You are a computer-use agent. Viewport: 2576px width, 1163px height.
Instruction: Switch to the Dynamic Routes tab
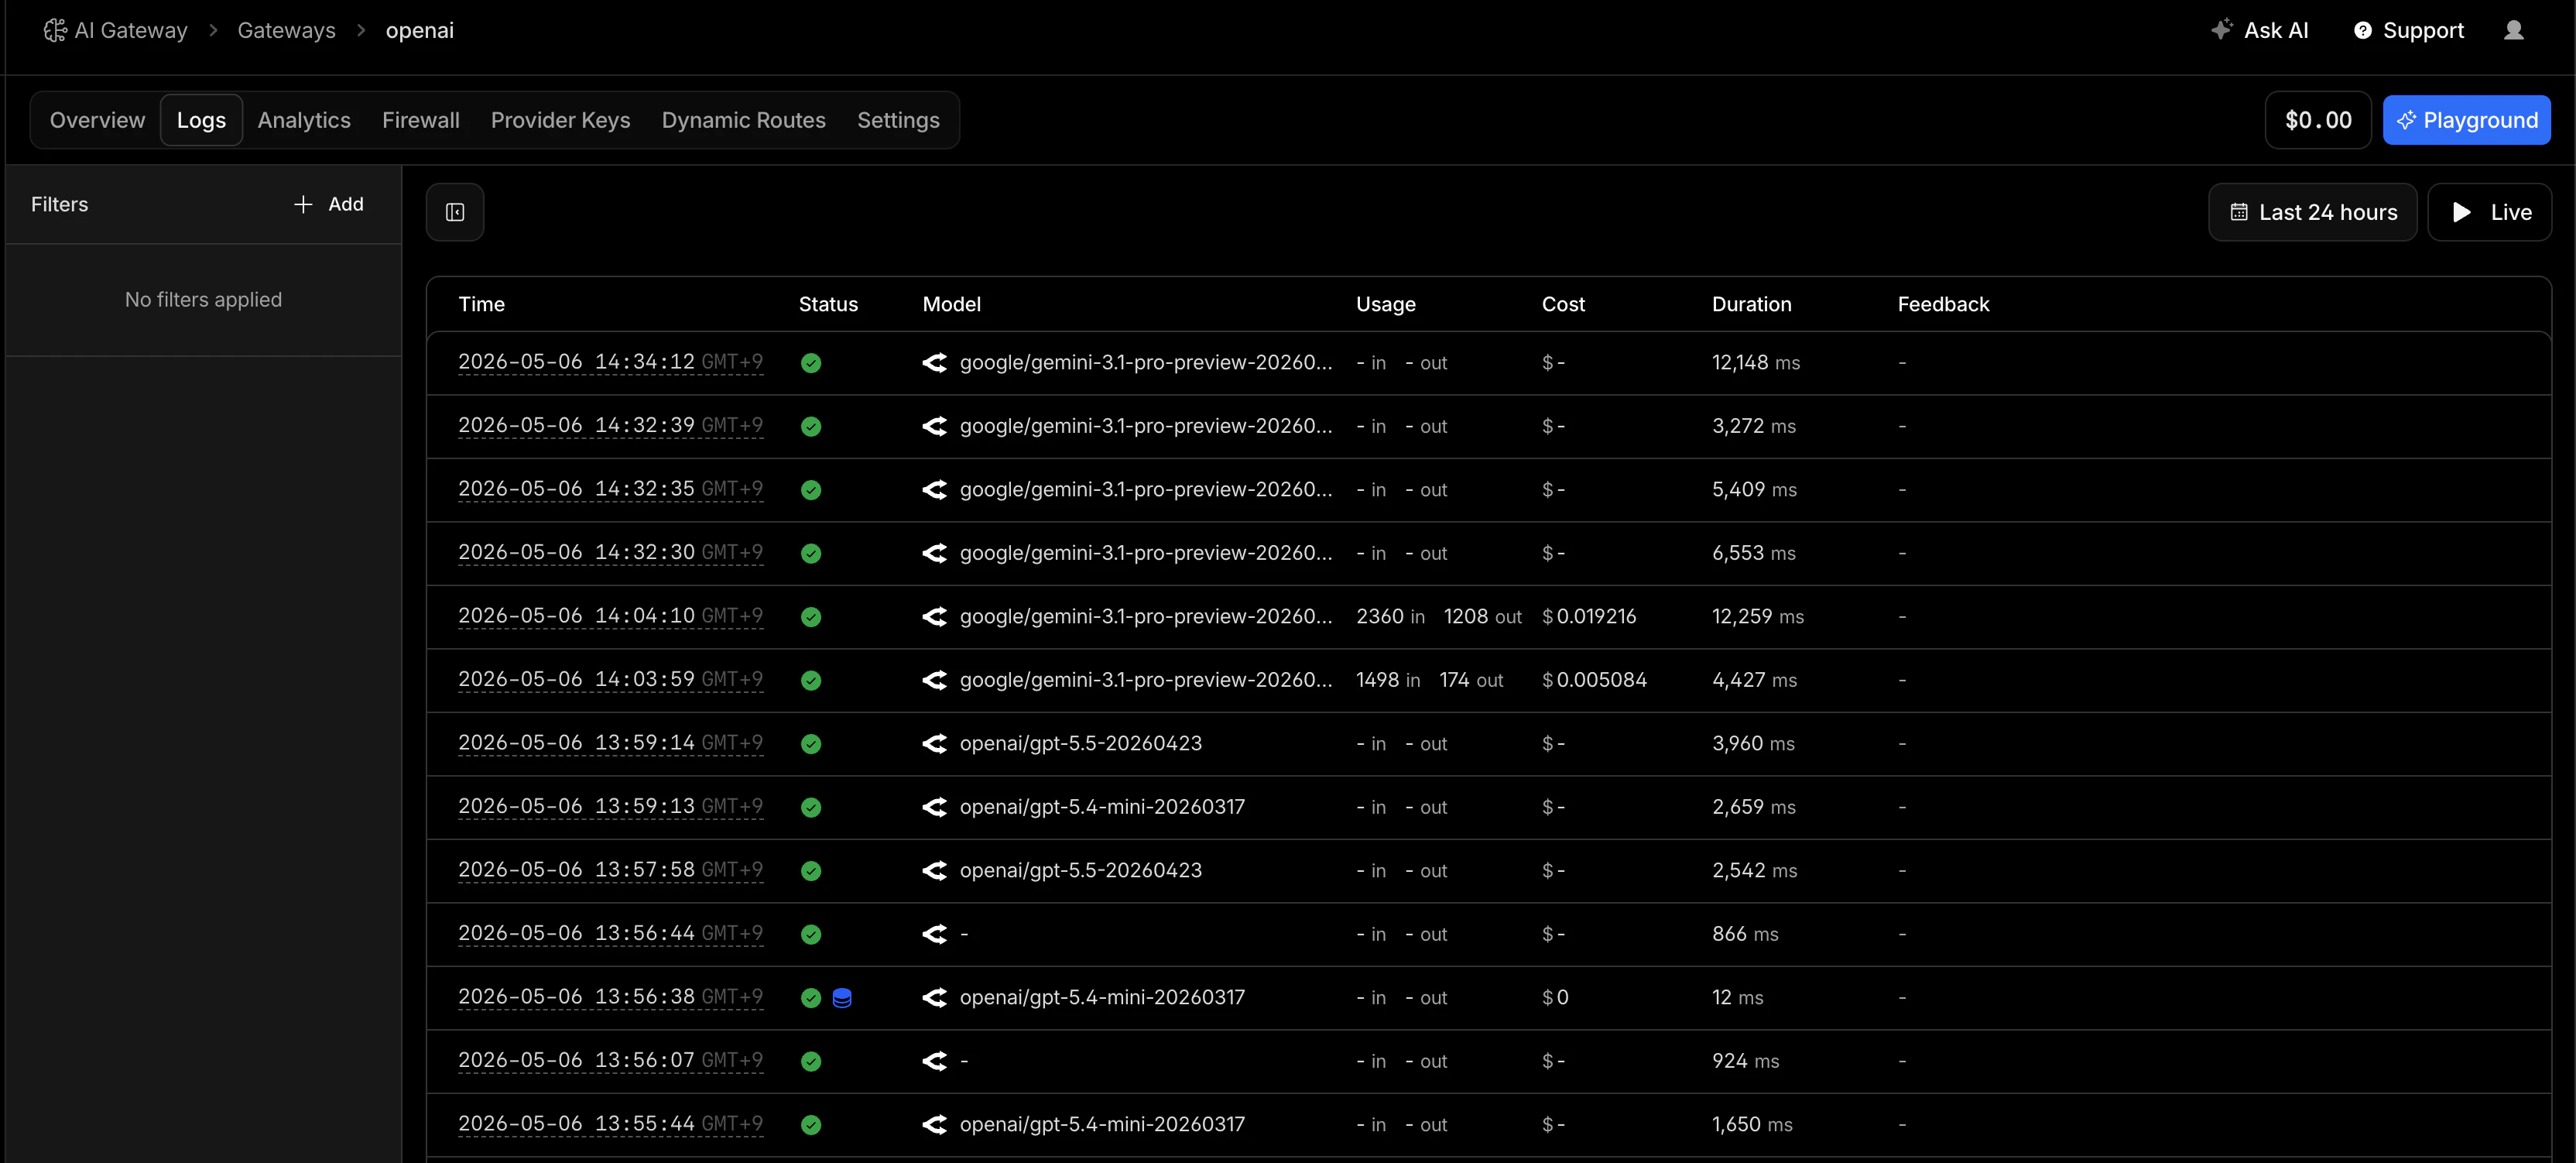click(744, 120)
